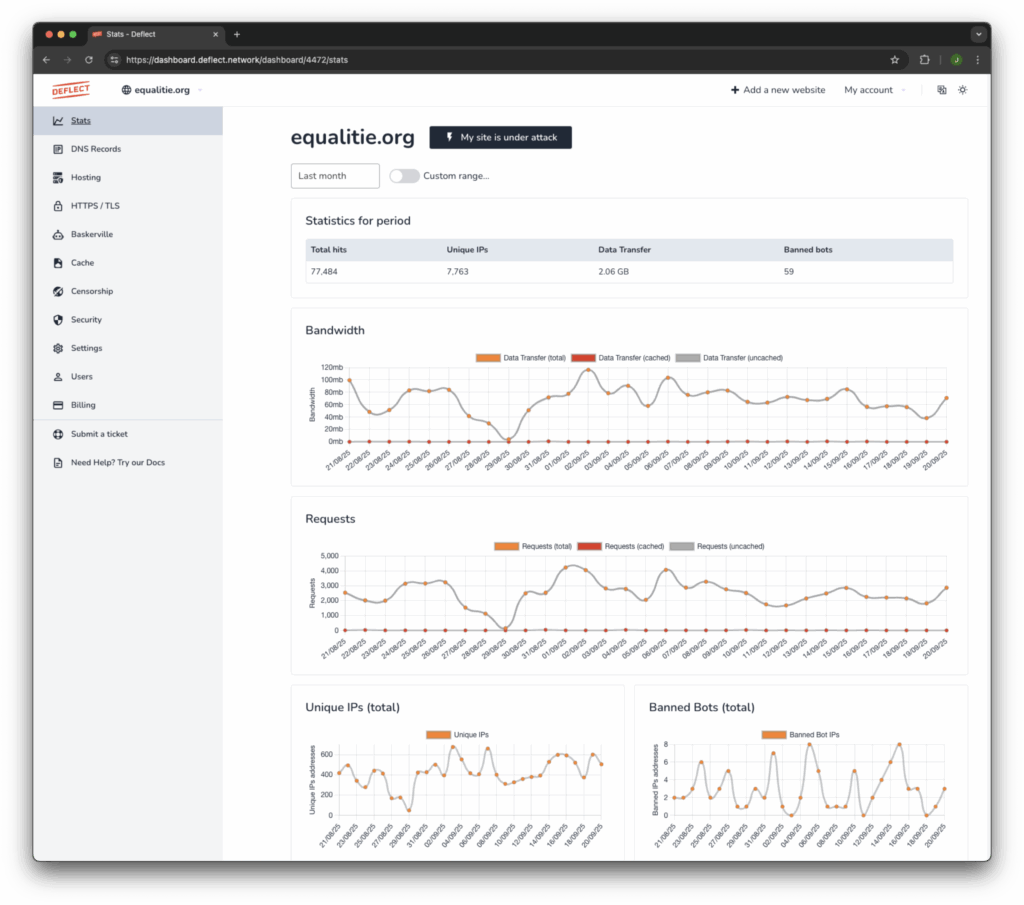
Task: Open the Last month period dropdown
Action: coord(335,176)
